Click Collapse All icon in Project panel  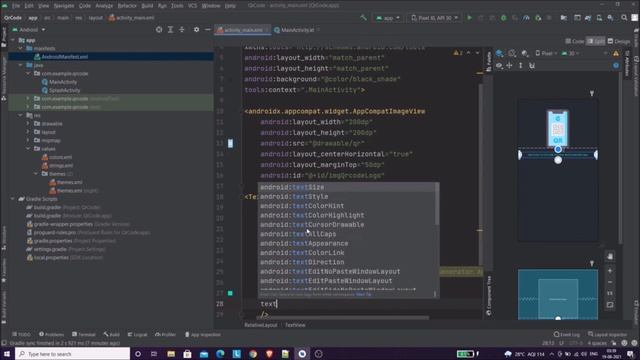coord(182,30)
